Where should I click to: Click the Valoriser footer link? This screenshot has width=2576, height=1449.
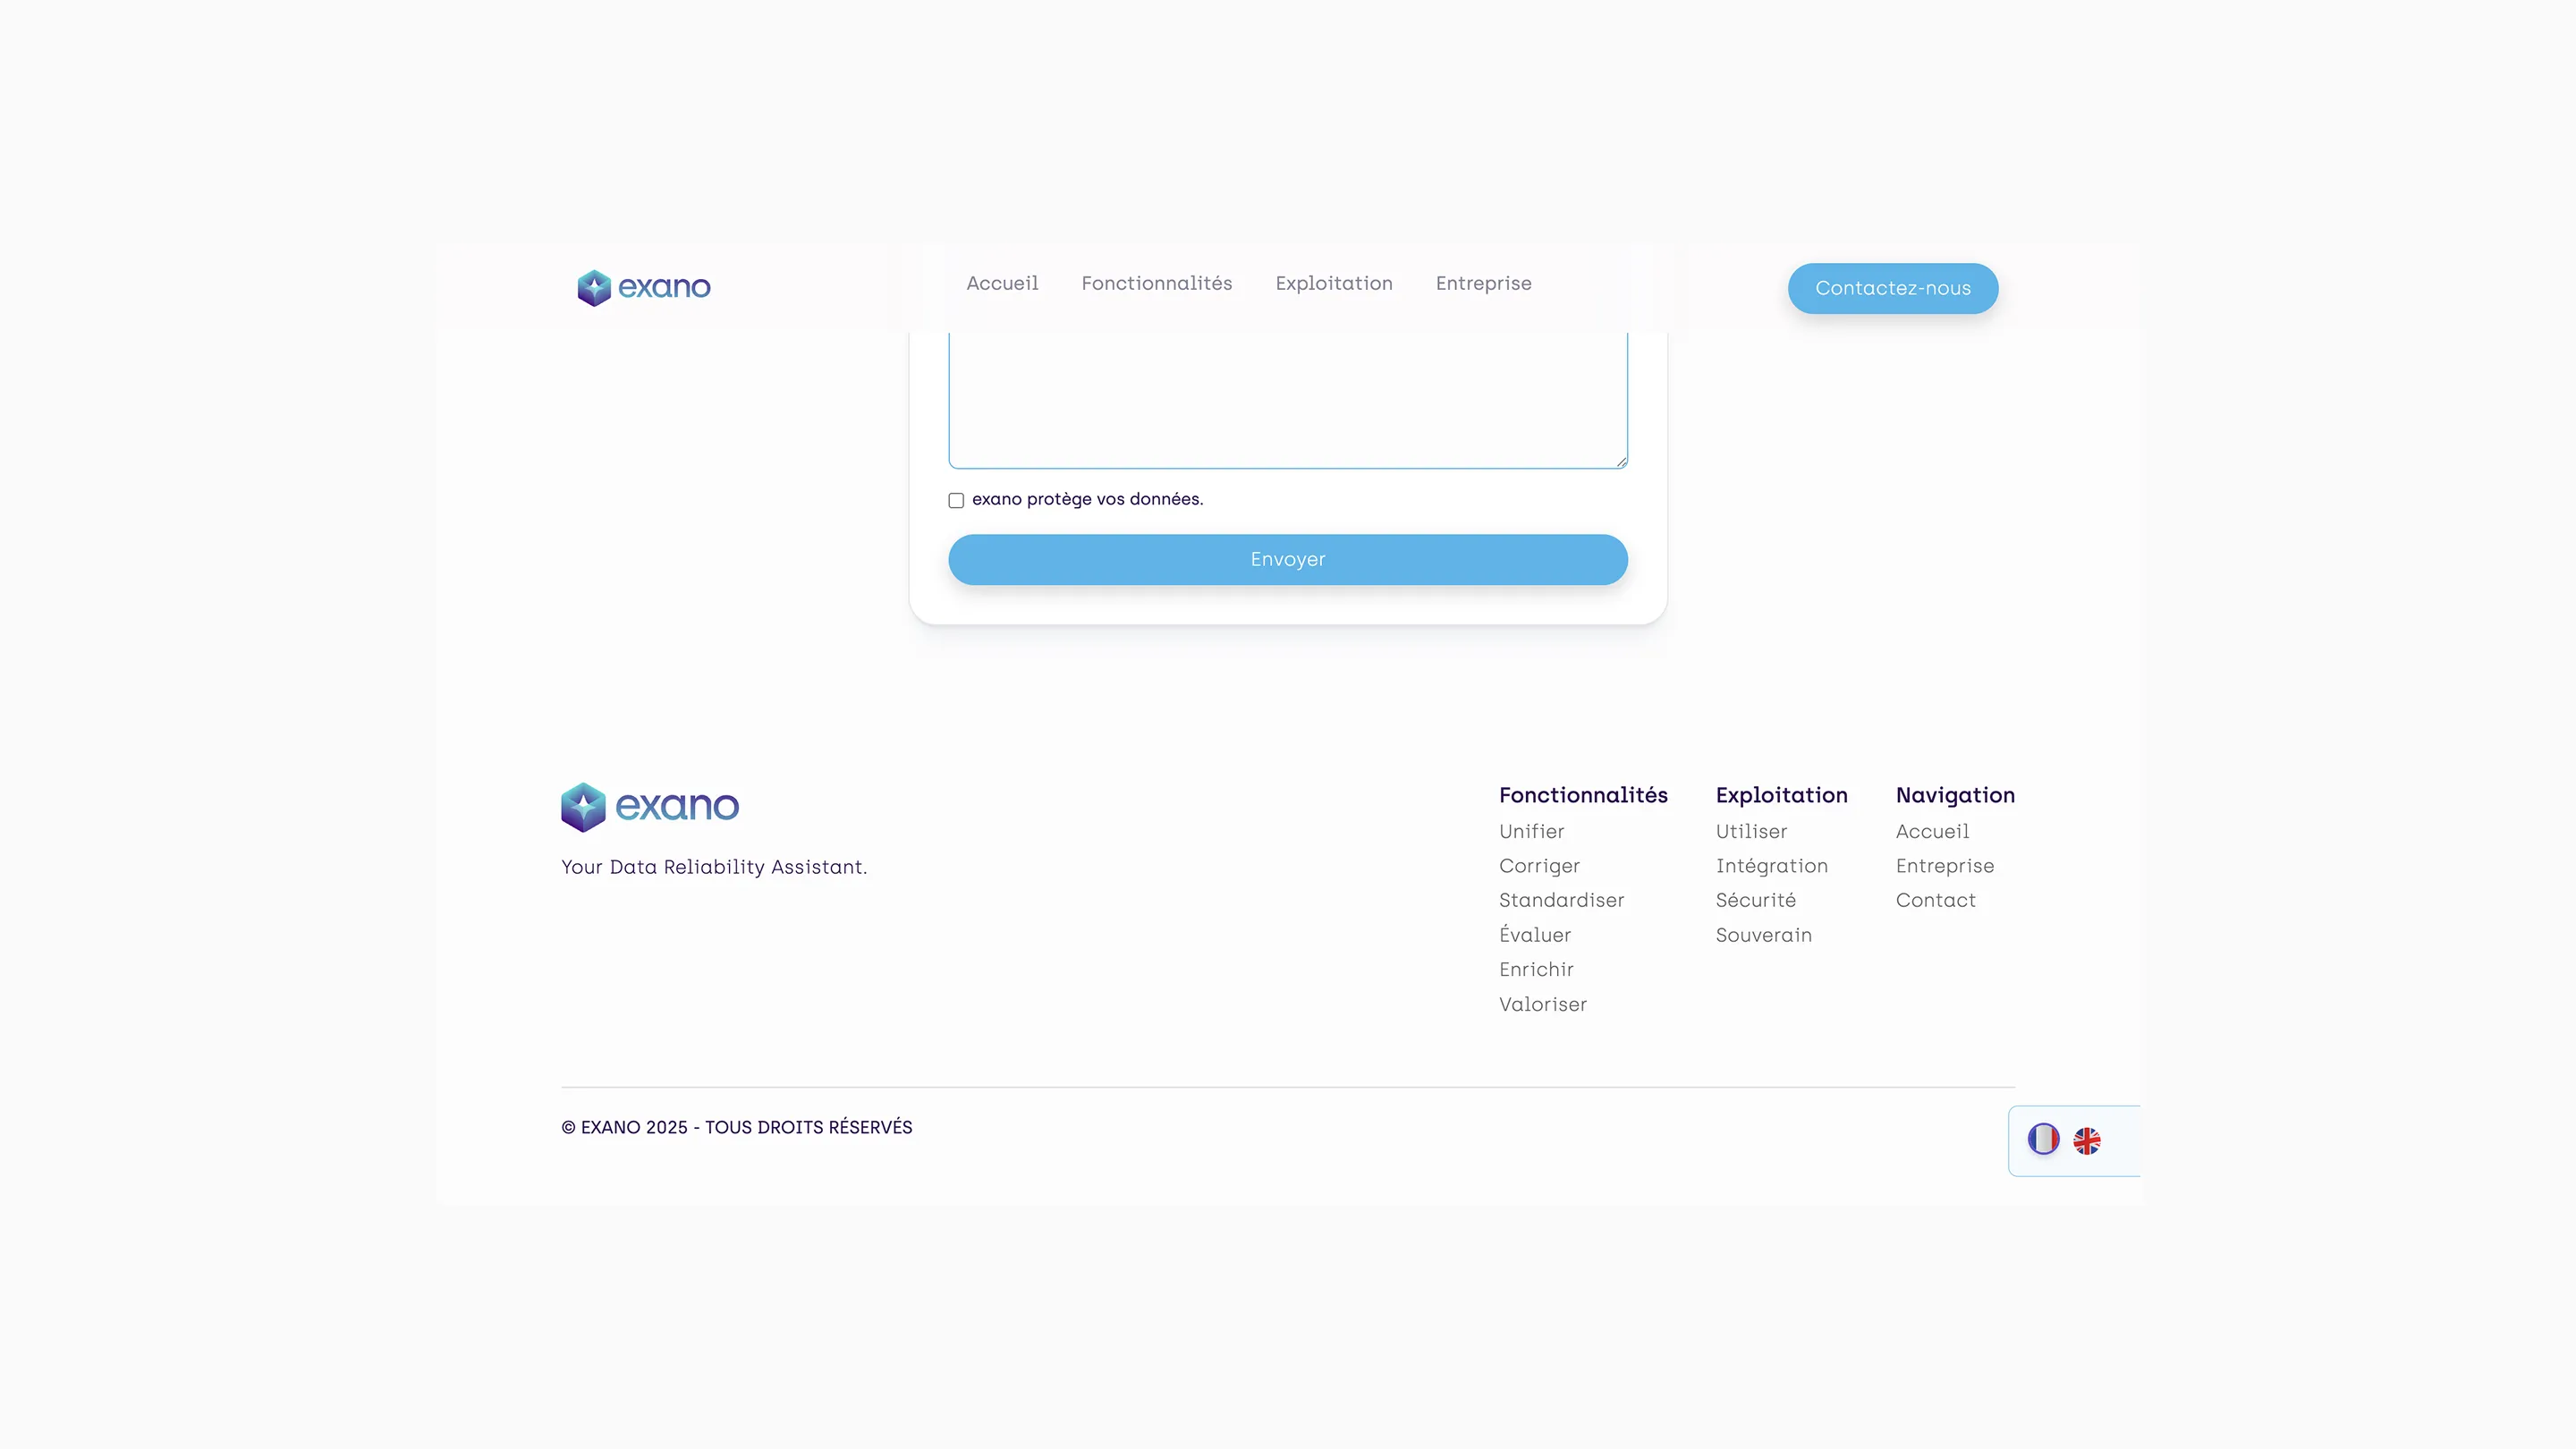(1542, 1004)
